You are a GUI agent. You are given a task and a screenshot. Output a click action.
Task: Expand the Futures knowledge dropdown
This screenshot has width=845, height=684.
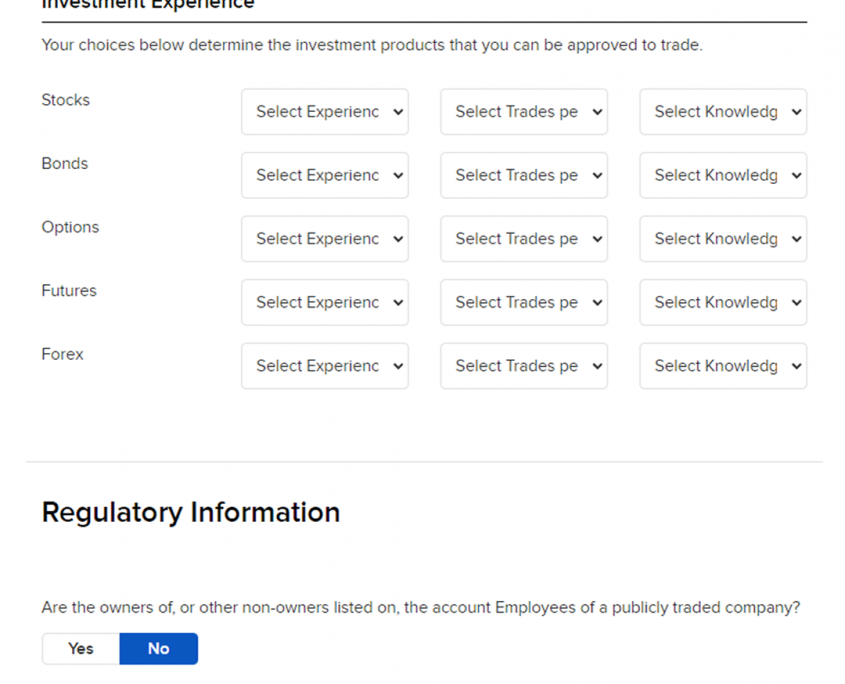[x=722, y=302]
